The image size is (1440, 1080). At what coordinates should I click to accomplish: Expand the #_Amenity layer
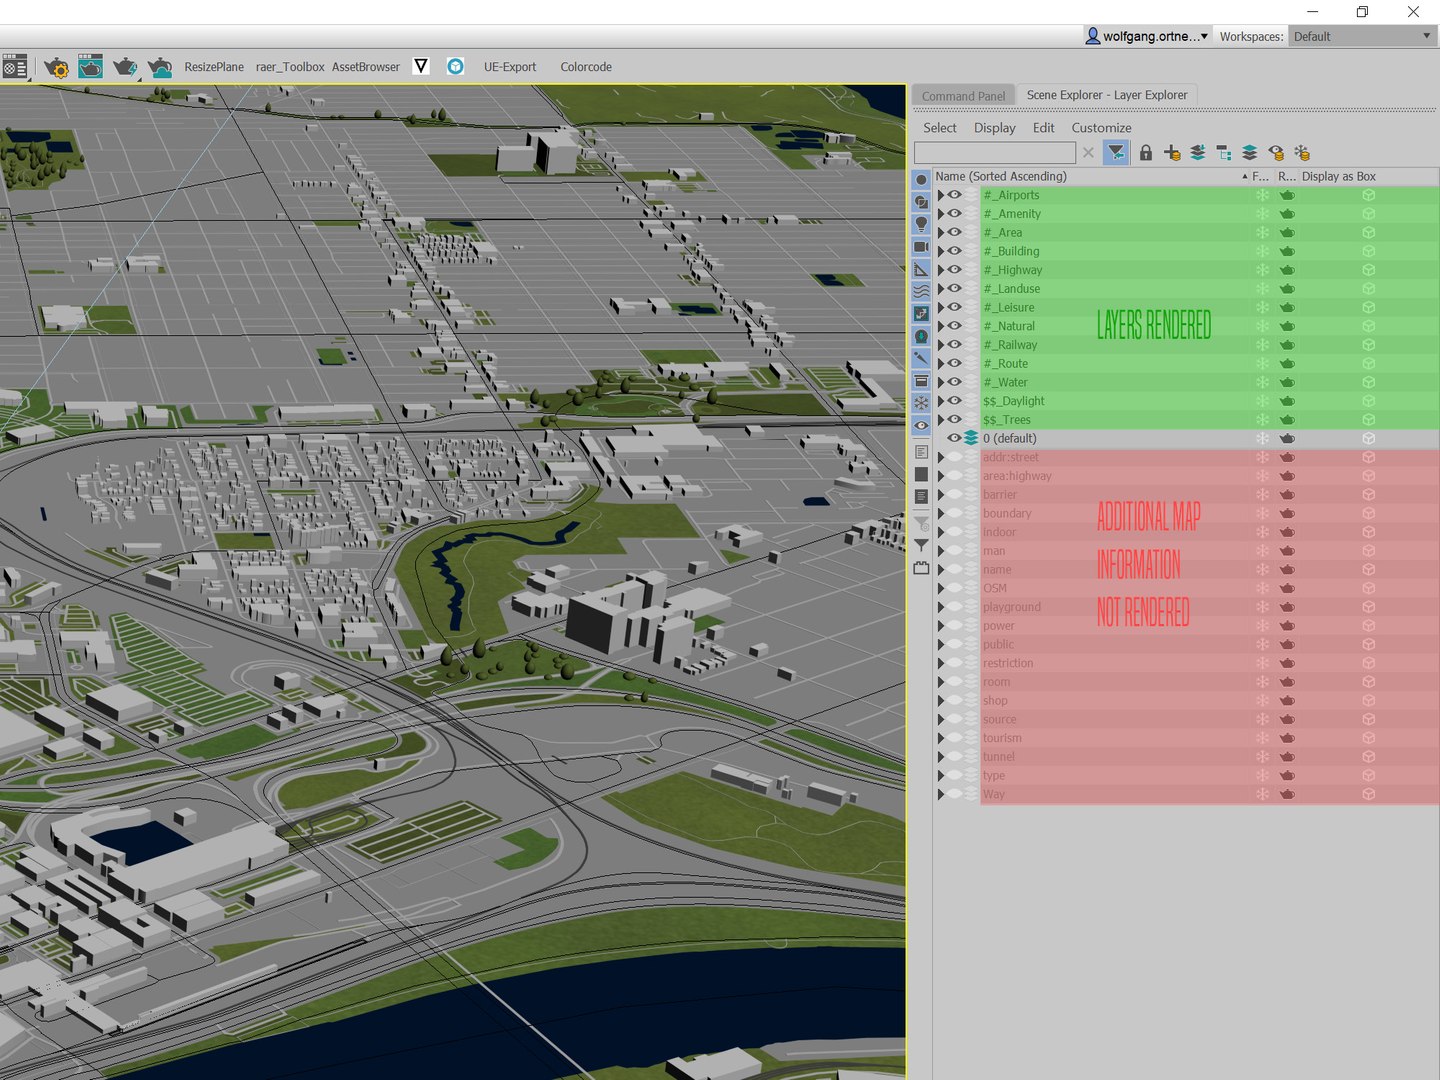click(x=941, y=214)
